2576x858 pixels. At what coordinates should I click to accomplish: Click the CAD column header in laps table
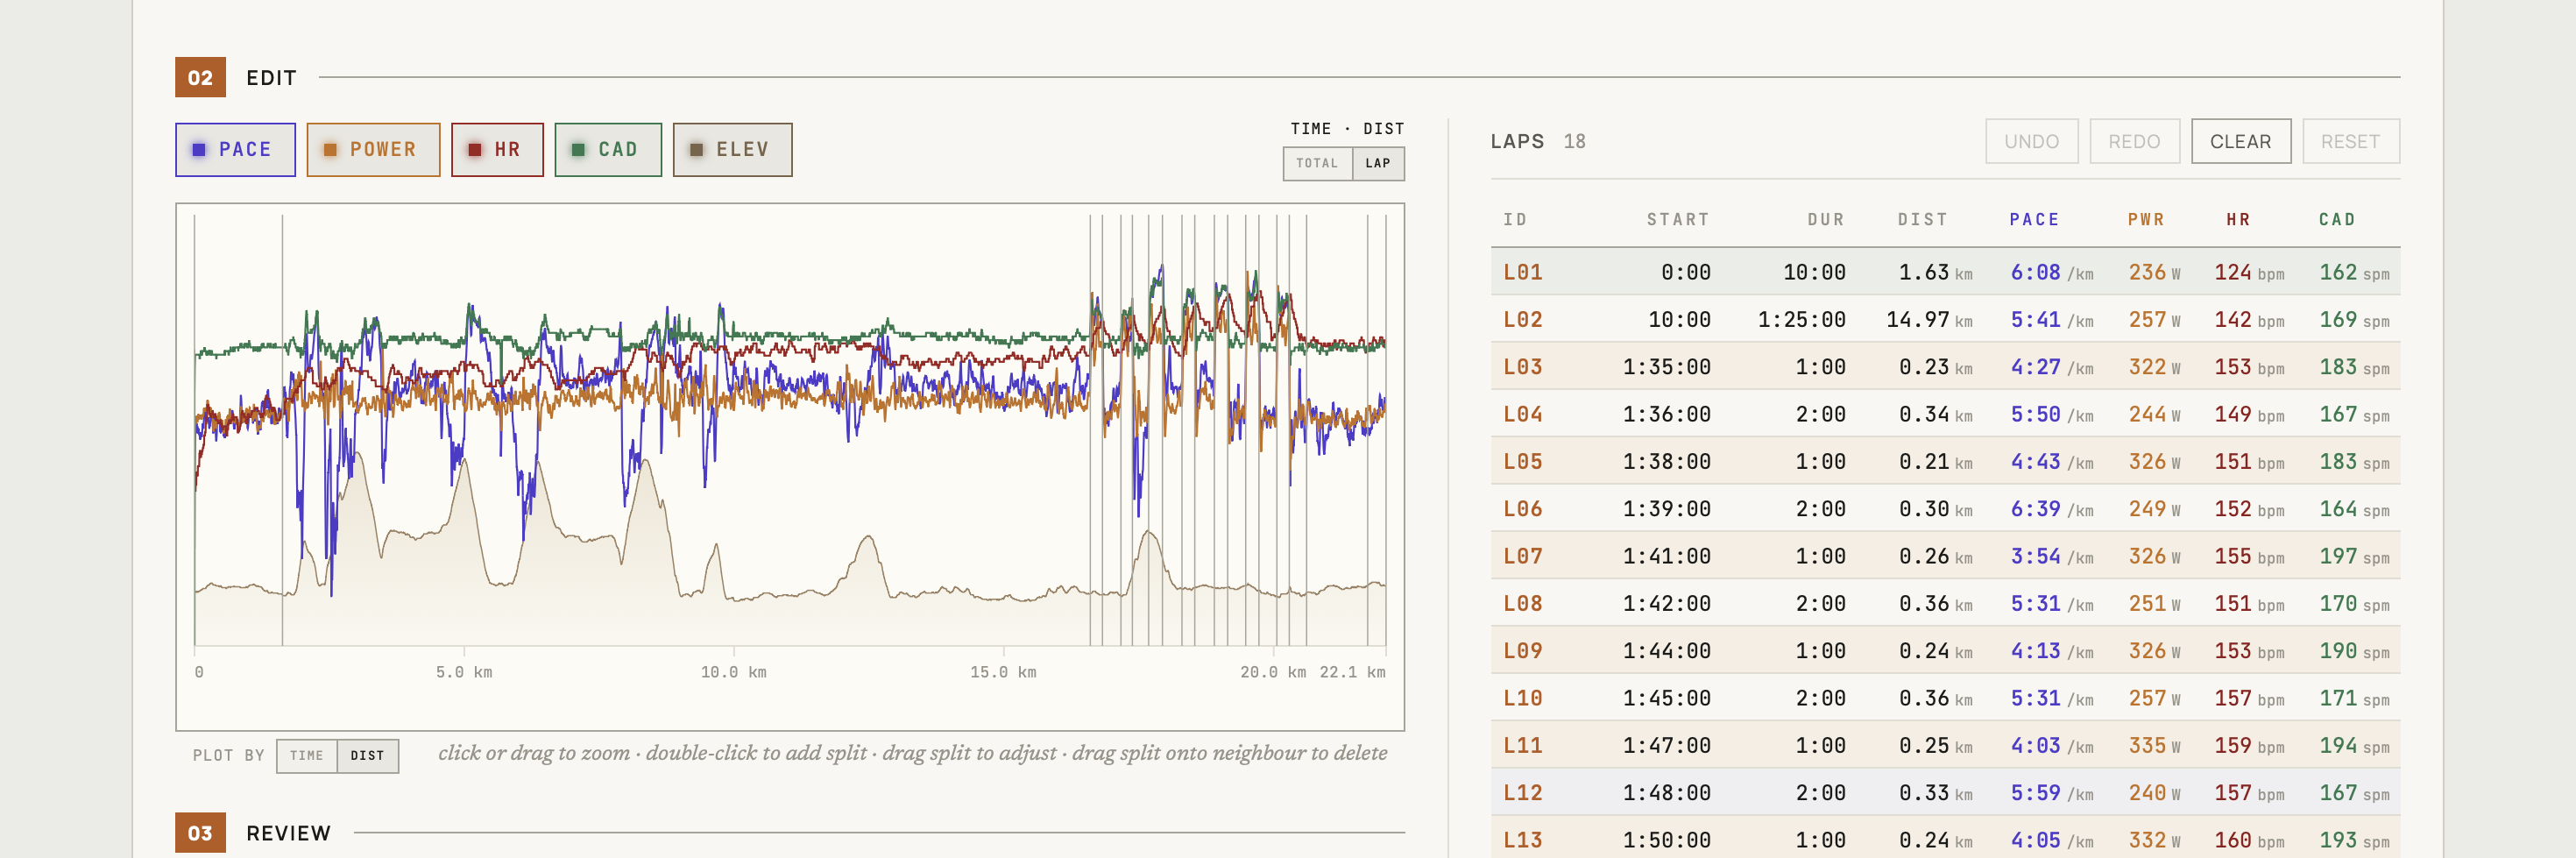point(2337,220)
